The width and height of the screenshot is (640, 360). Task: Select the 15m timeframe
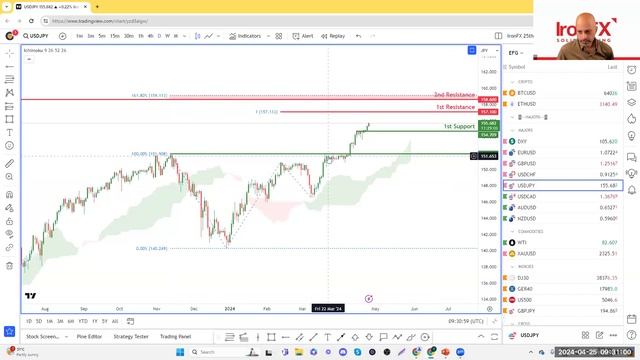pos(115,36)
